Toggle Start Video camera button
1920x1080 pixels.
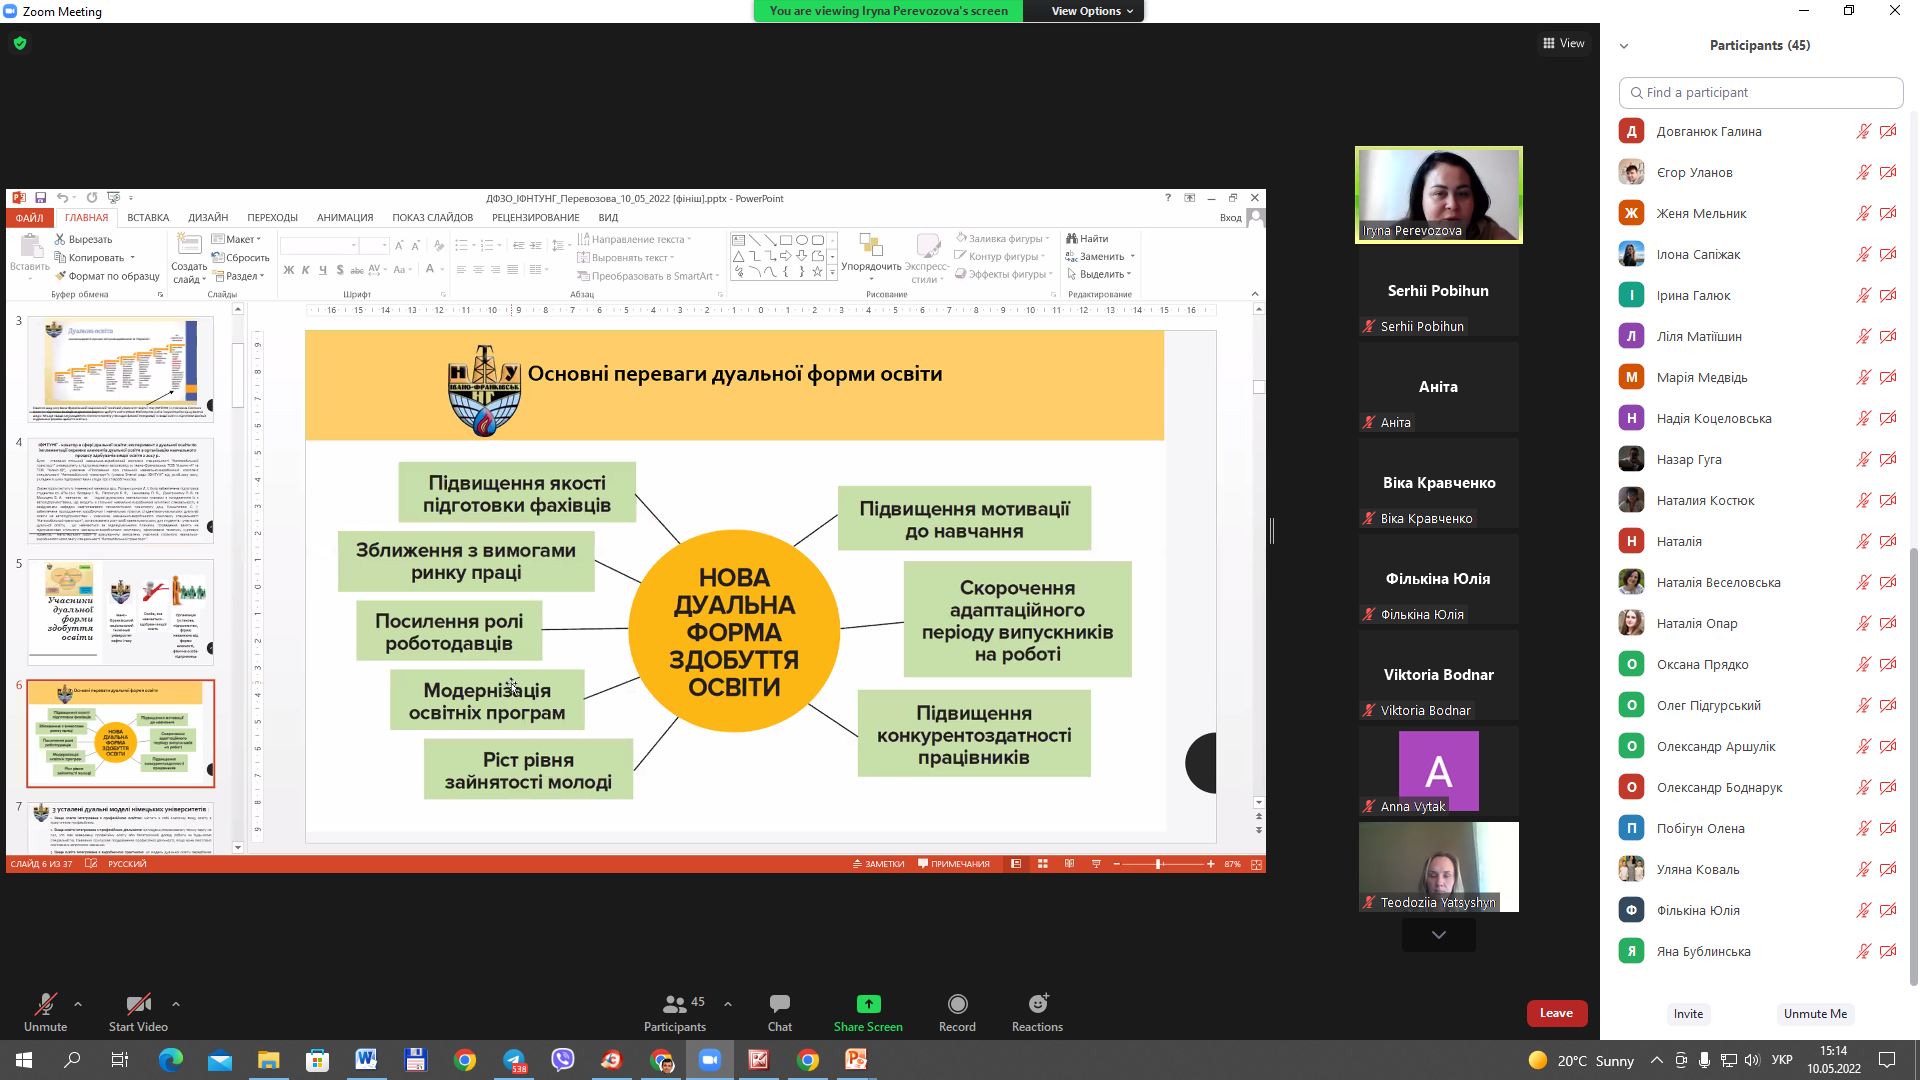click(x=138, y=1004)
